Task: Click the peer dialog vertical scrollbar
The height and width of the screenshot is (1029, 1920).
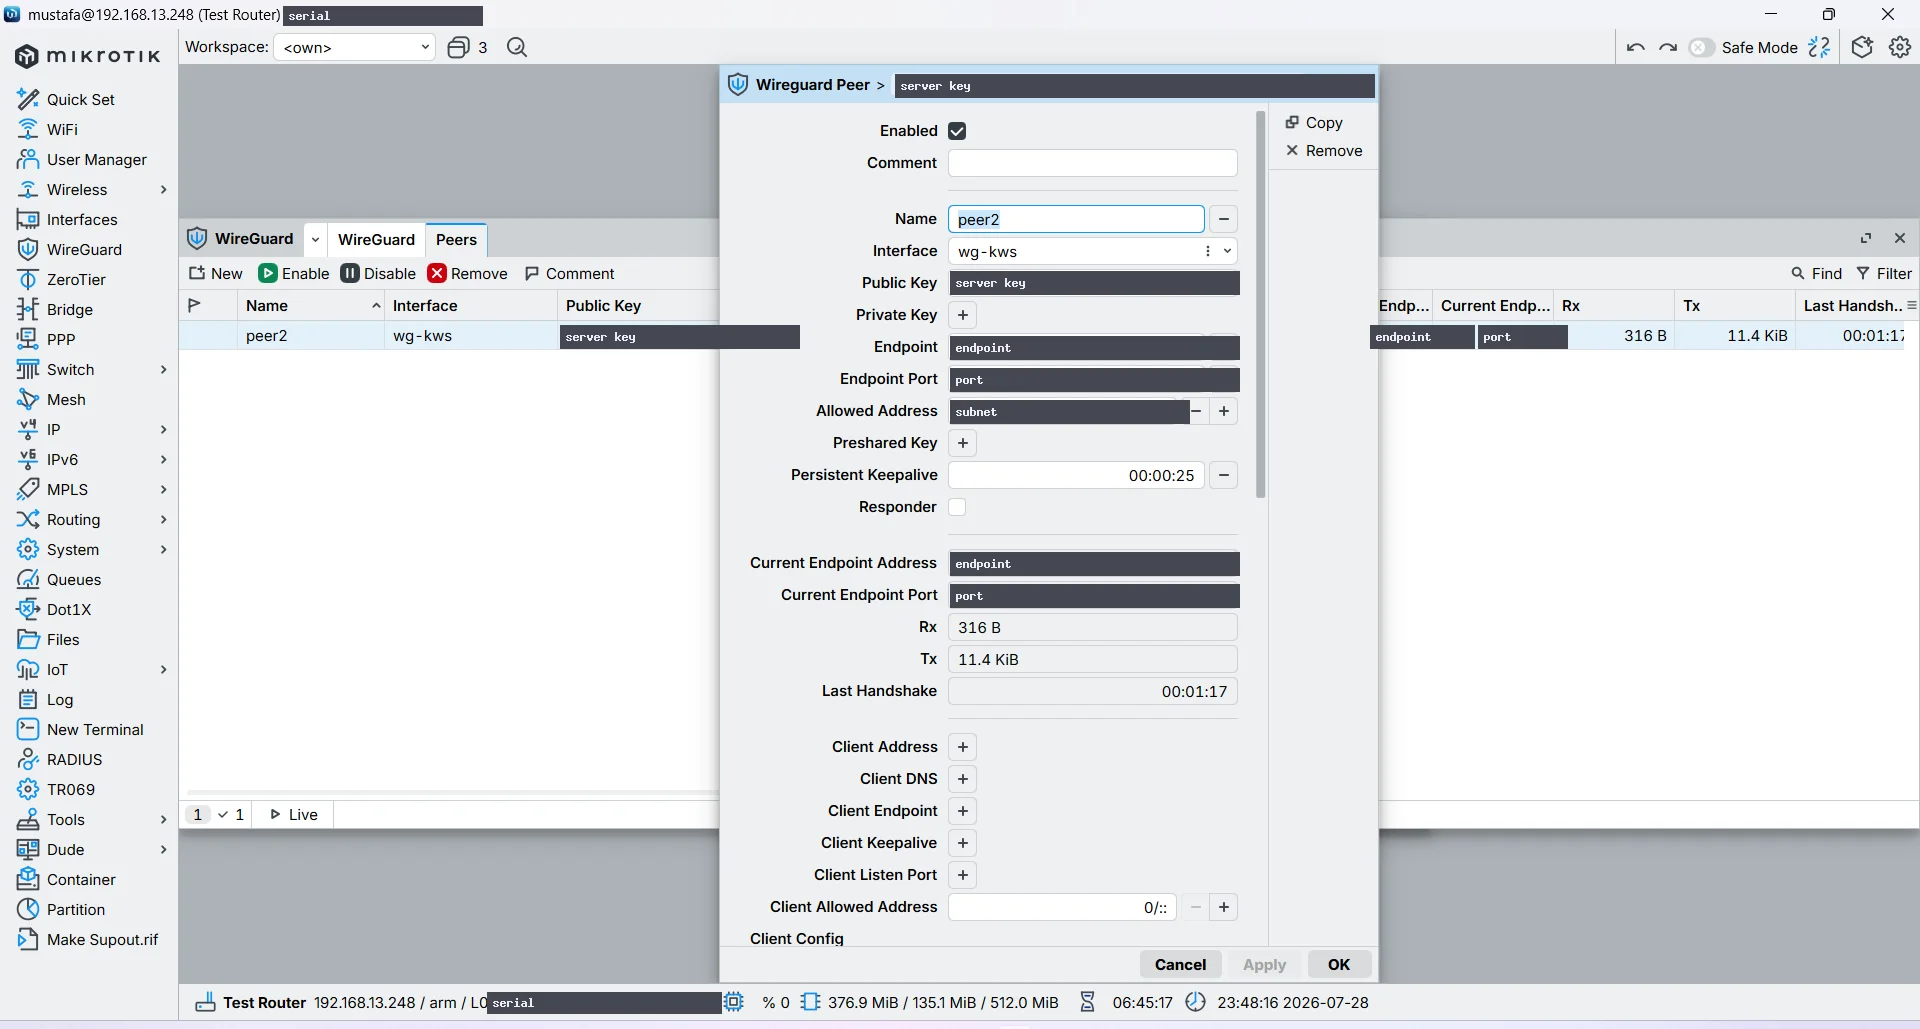Action: 1261,303
